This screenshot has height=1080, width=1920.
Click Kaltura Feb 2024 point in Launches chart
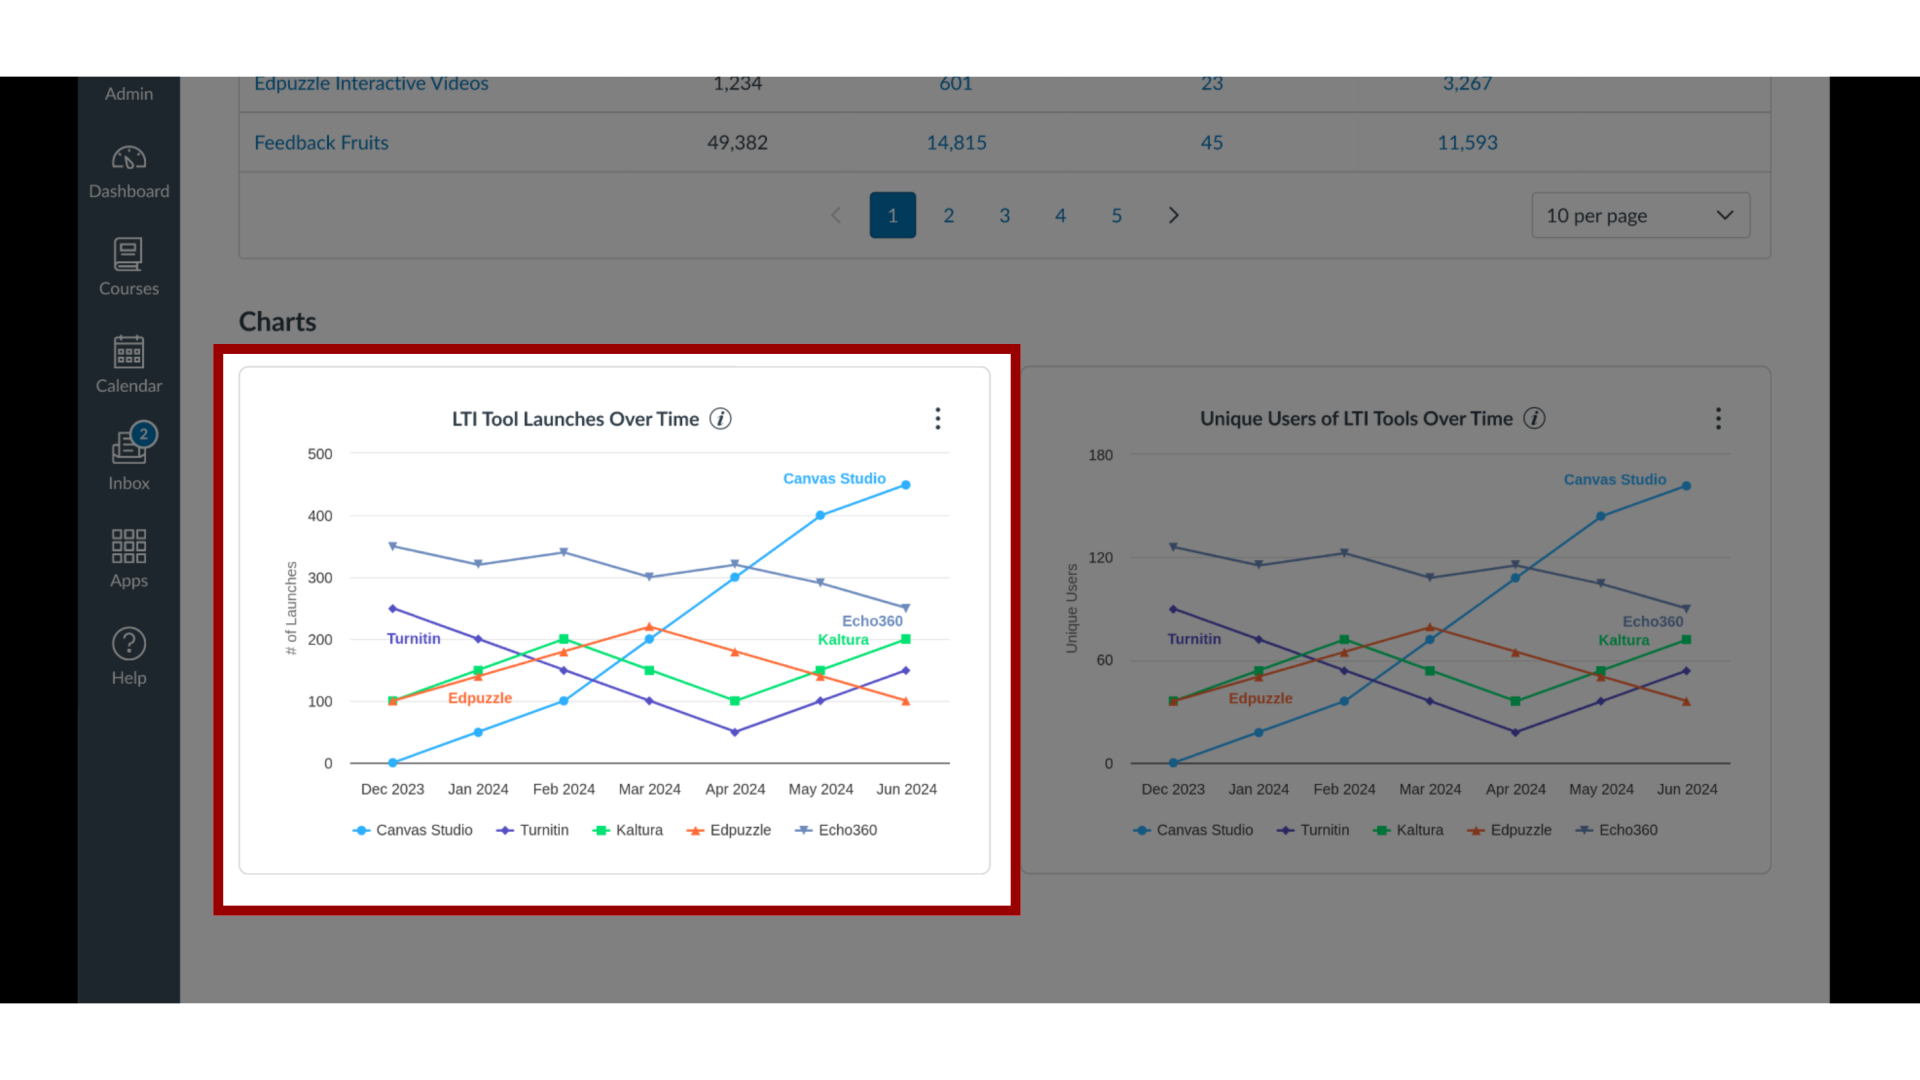coord(564,639)
